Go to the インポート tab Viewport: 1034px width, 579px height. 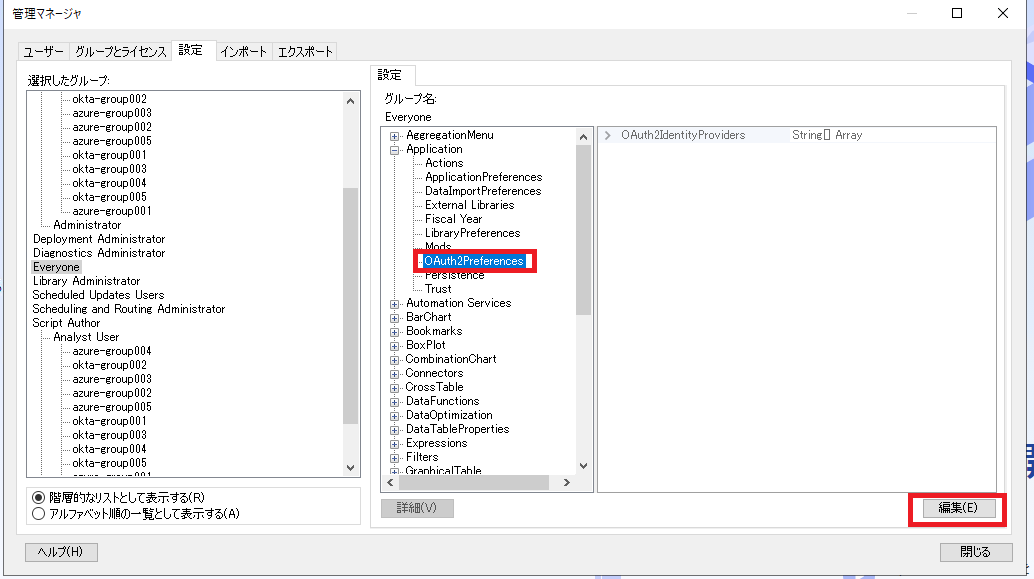pos(244,51)
